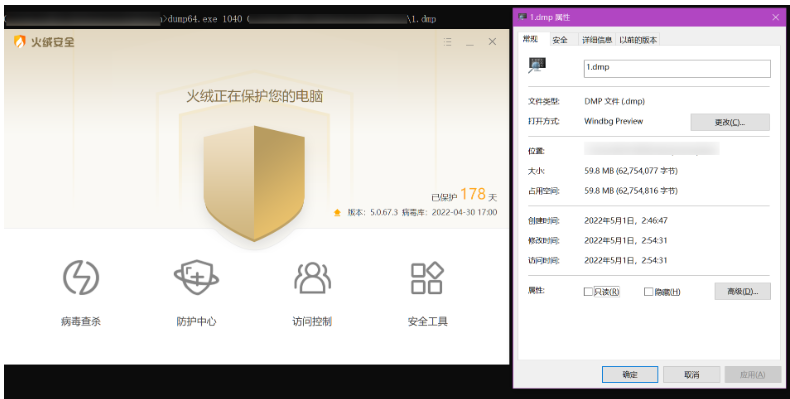Click the 1.dmp 属性 dialog title text
The image size is (790, 399).
550,17
